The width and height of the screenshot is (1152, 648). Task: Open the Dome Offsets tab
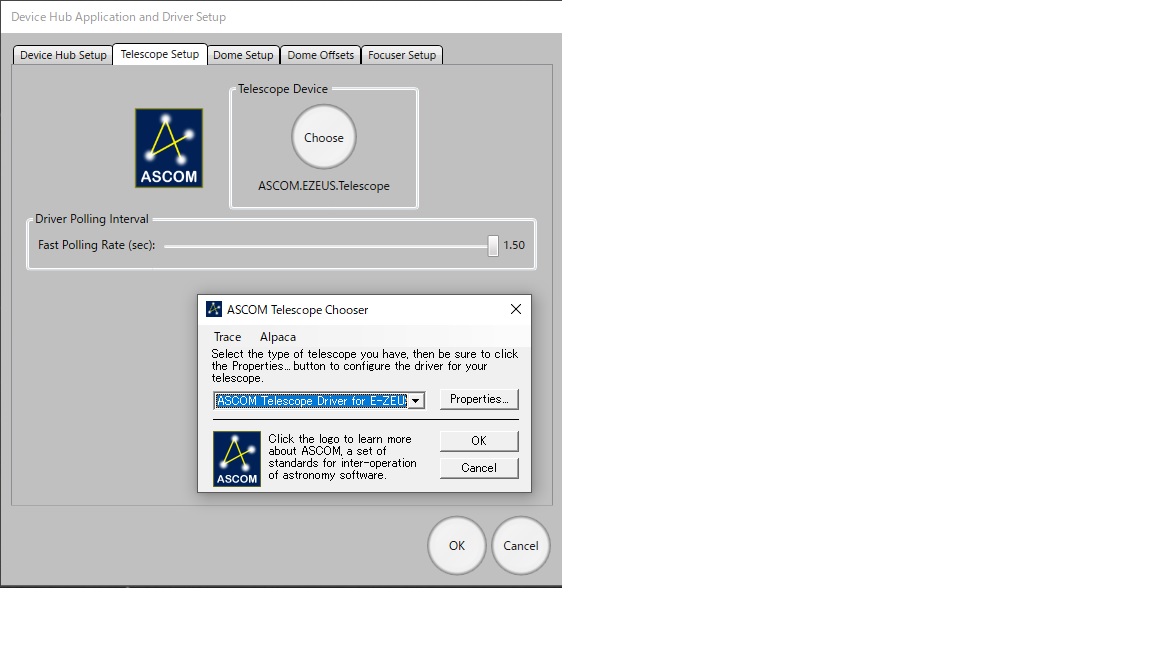click(x=320, y=55)
